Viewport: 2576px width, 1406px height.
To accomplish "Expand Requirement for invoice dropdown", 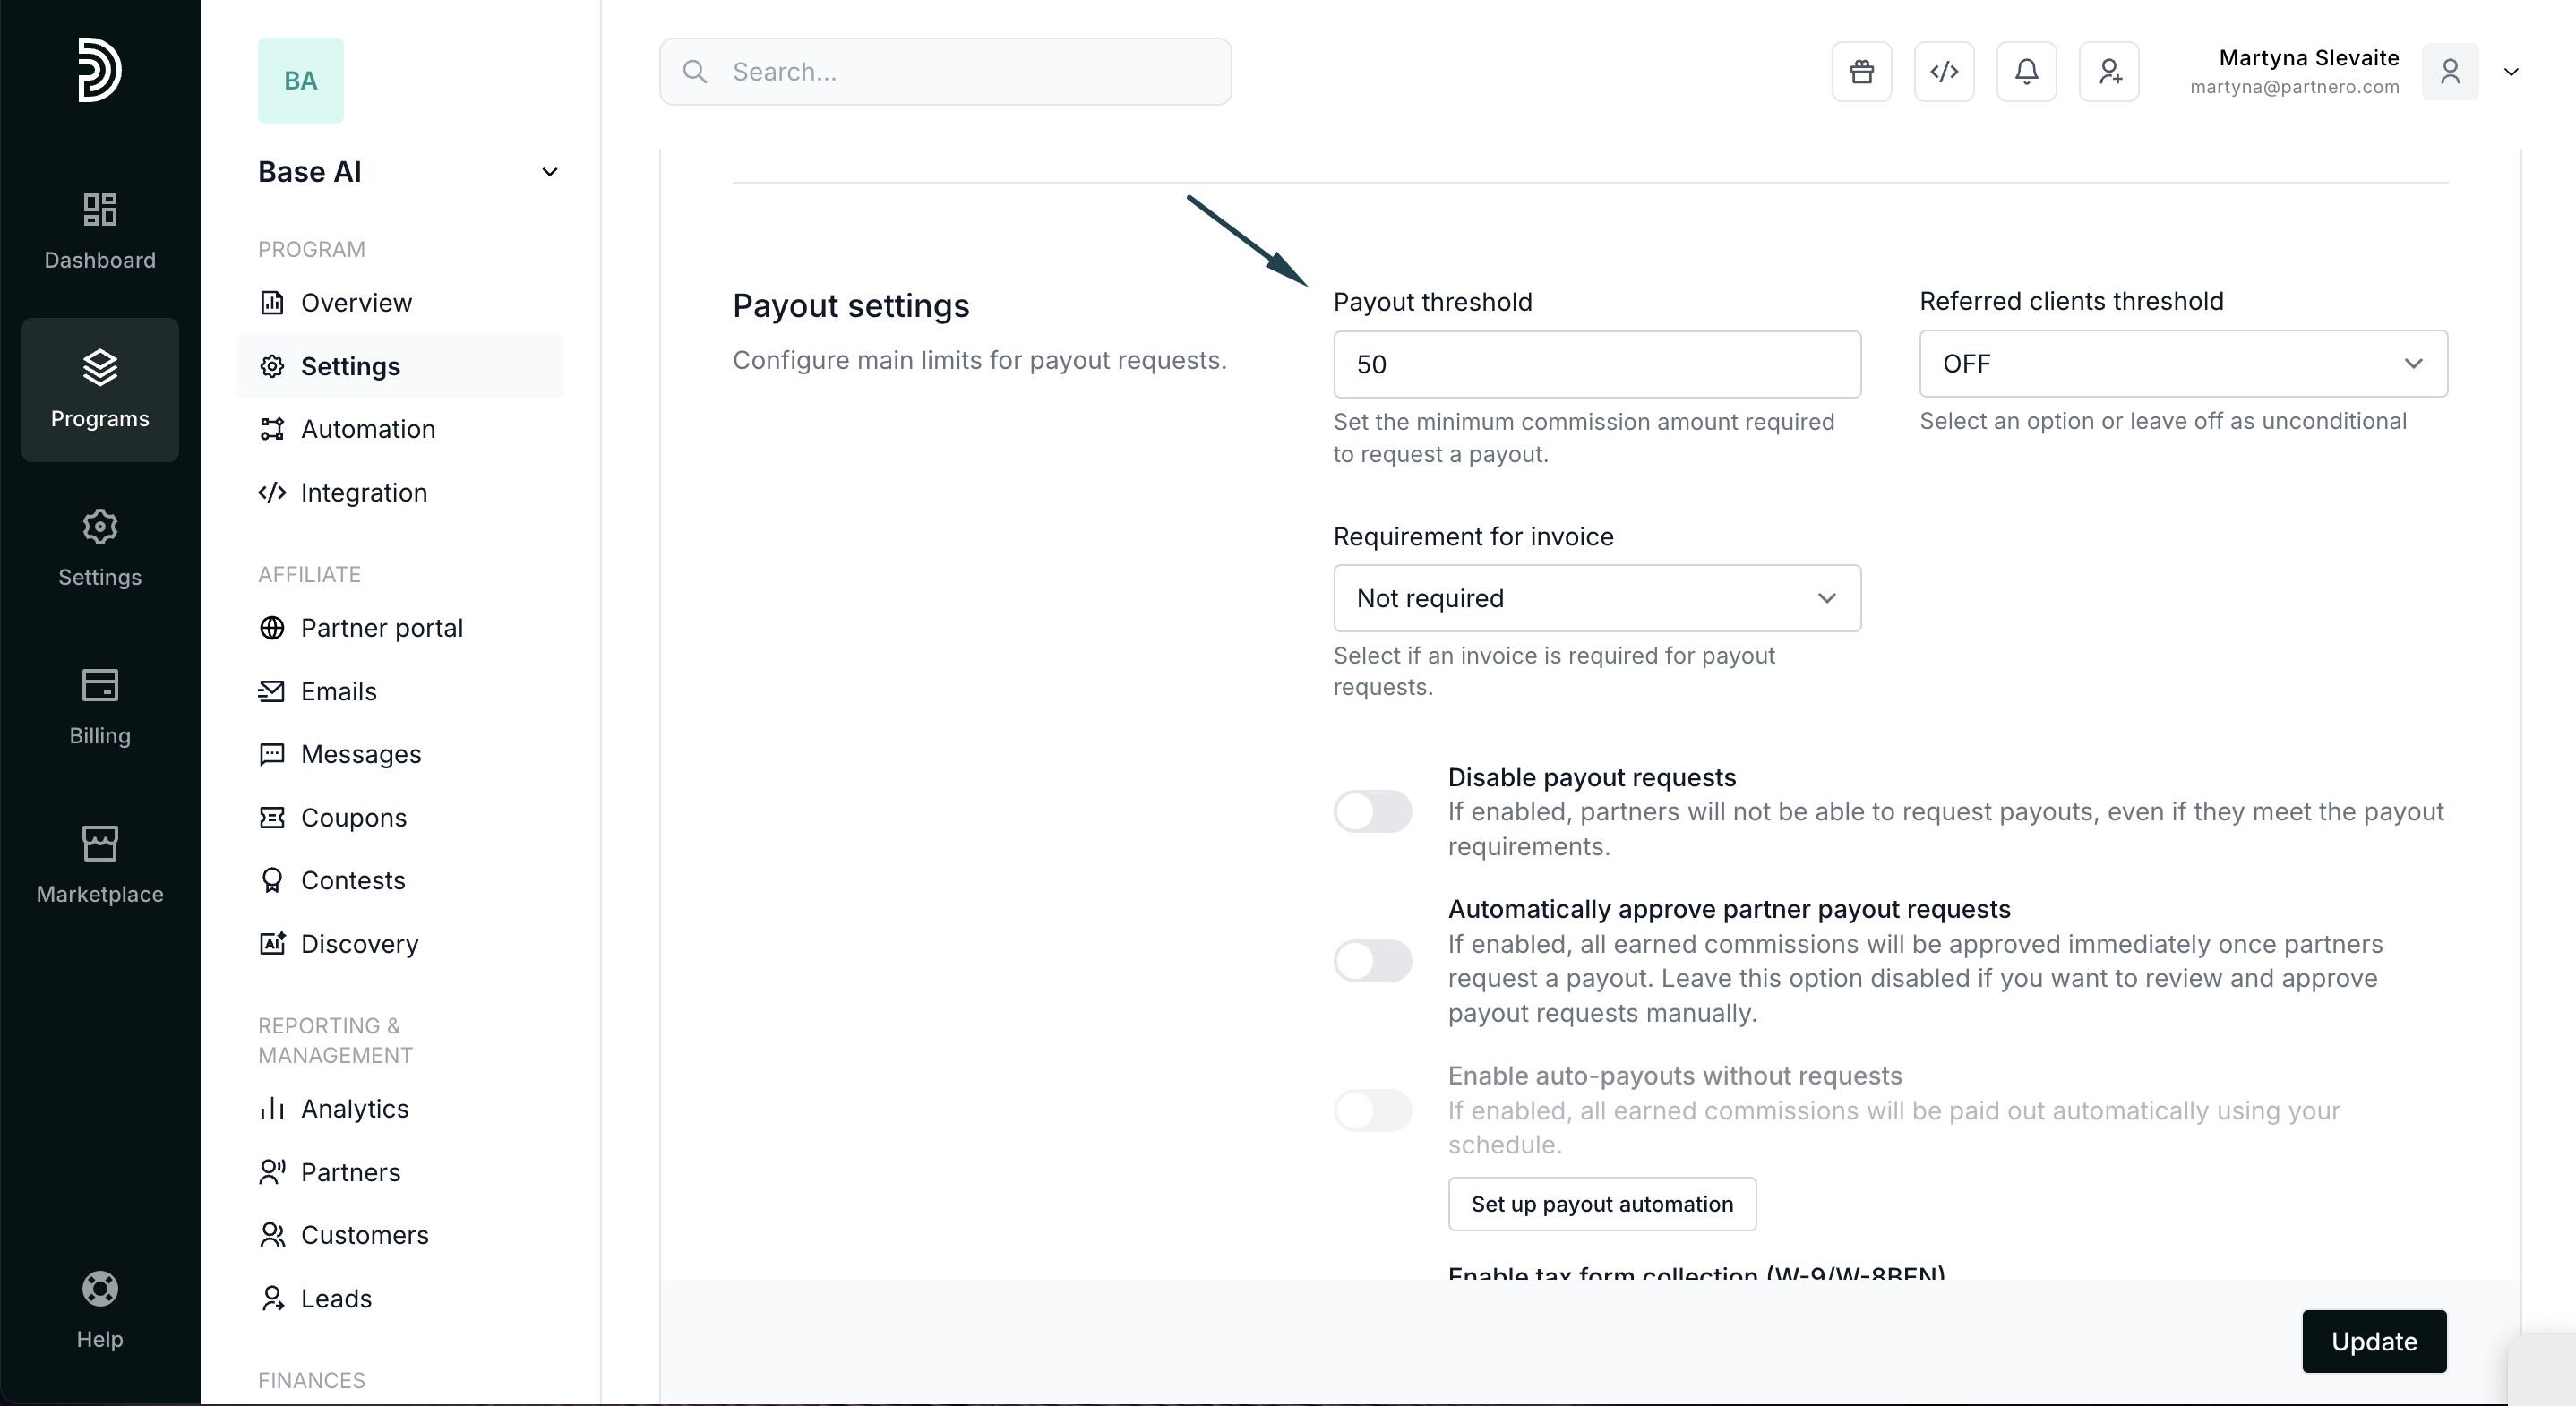I will 1596,598.
